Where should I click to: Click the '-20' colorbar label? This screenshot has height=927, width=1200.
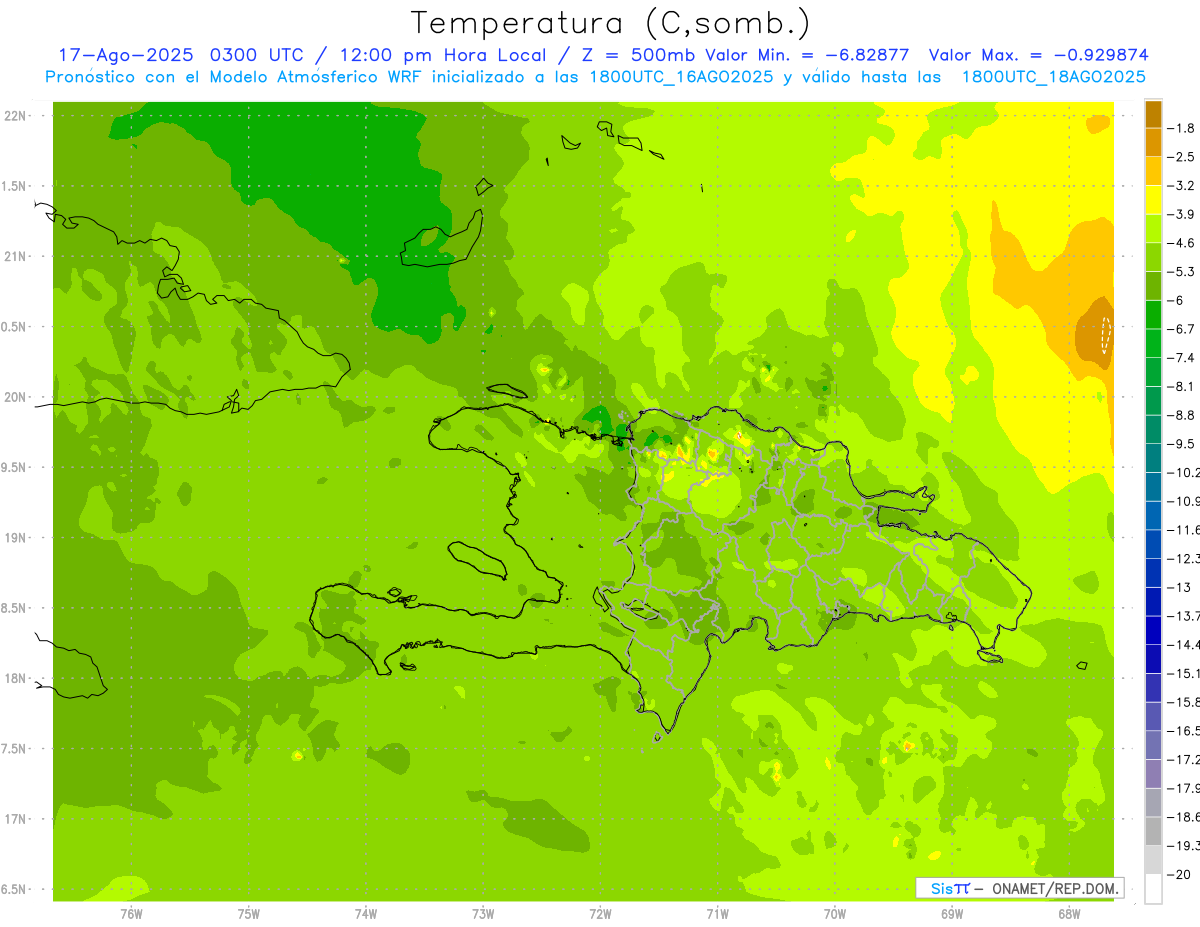point(1179,874)
